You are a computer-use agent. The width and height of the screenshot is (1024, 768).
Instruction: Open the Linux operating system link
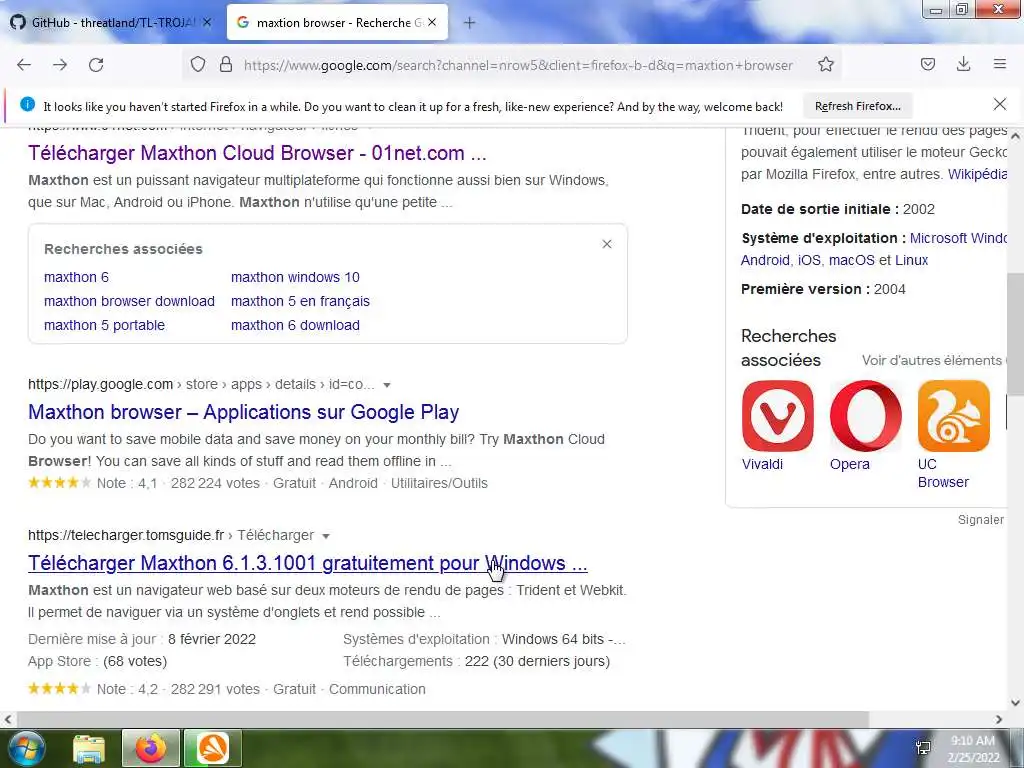(x=912, y=260)
